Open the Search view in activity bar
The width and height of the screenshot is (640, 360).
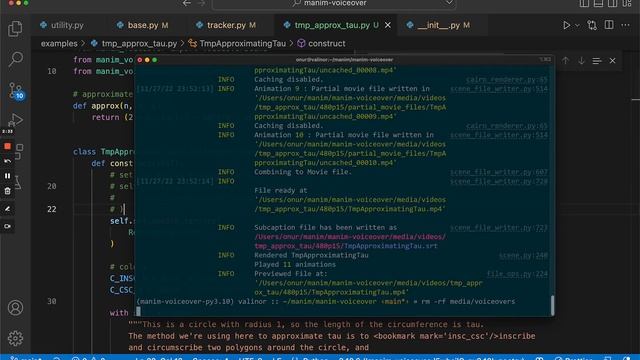pos(15,59)
